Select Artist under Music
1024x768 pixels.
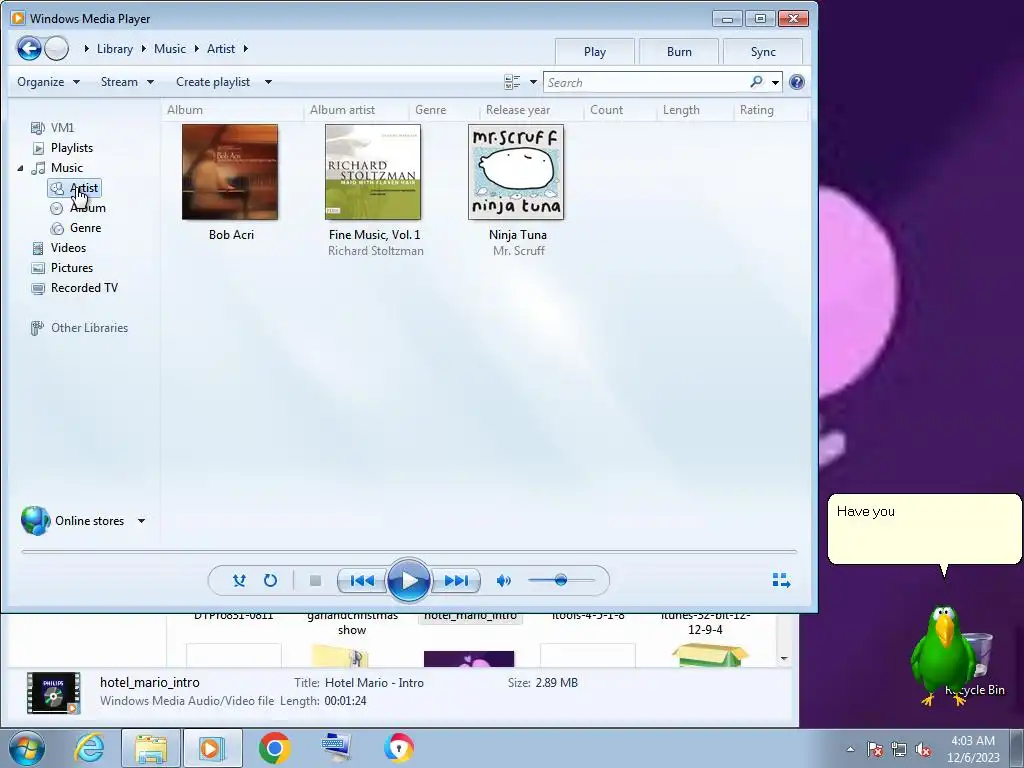click(74, 188)
